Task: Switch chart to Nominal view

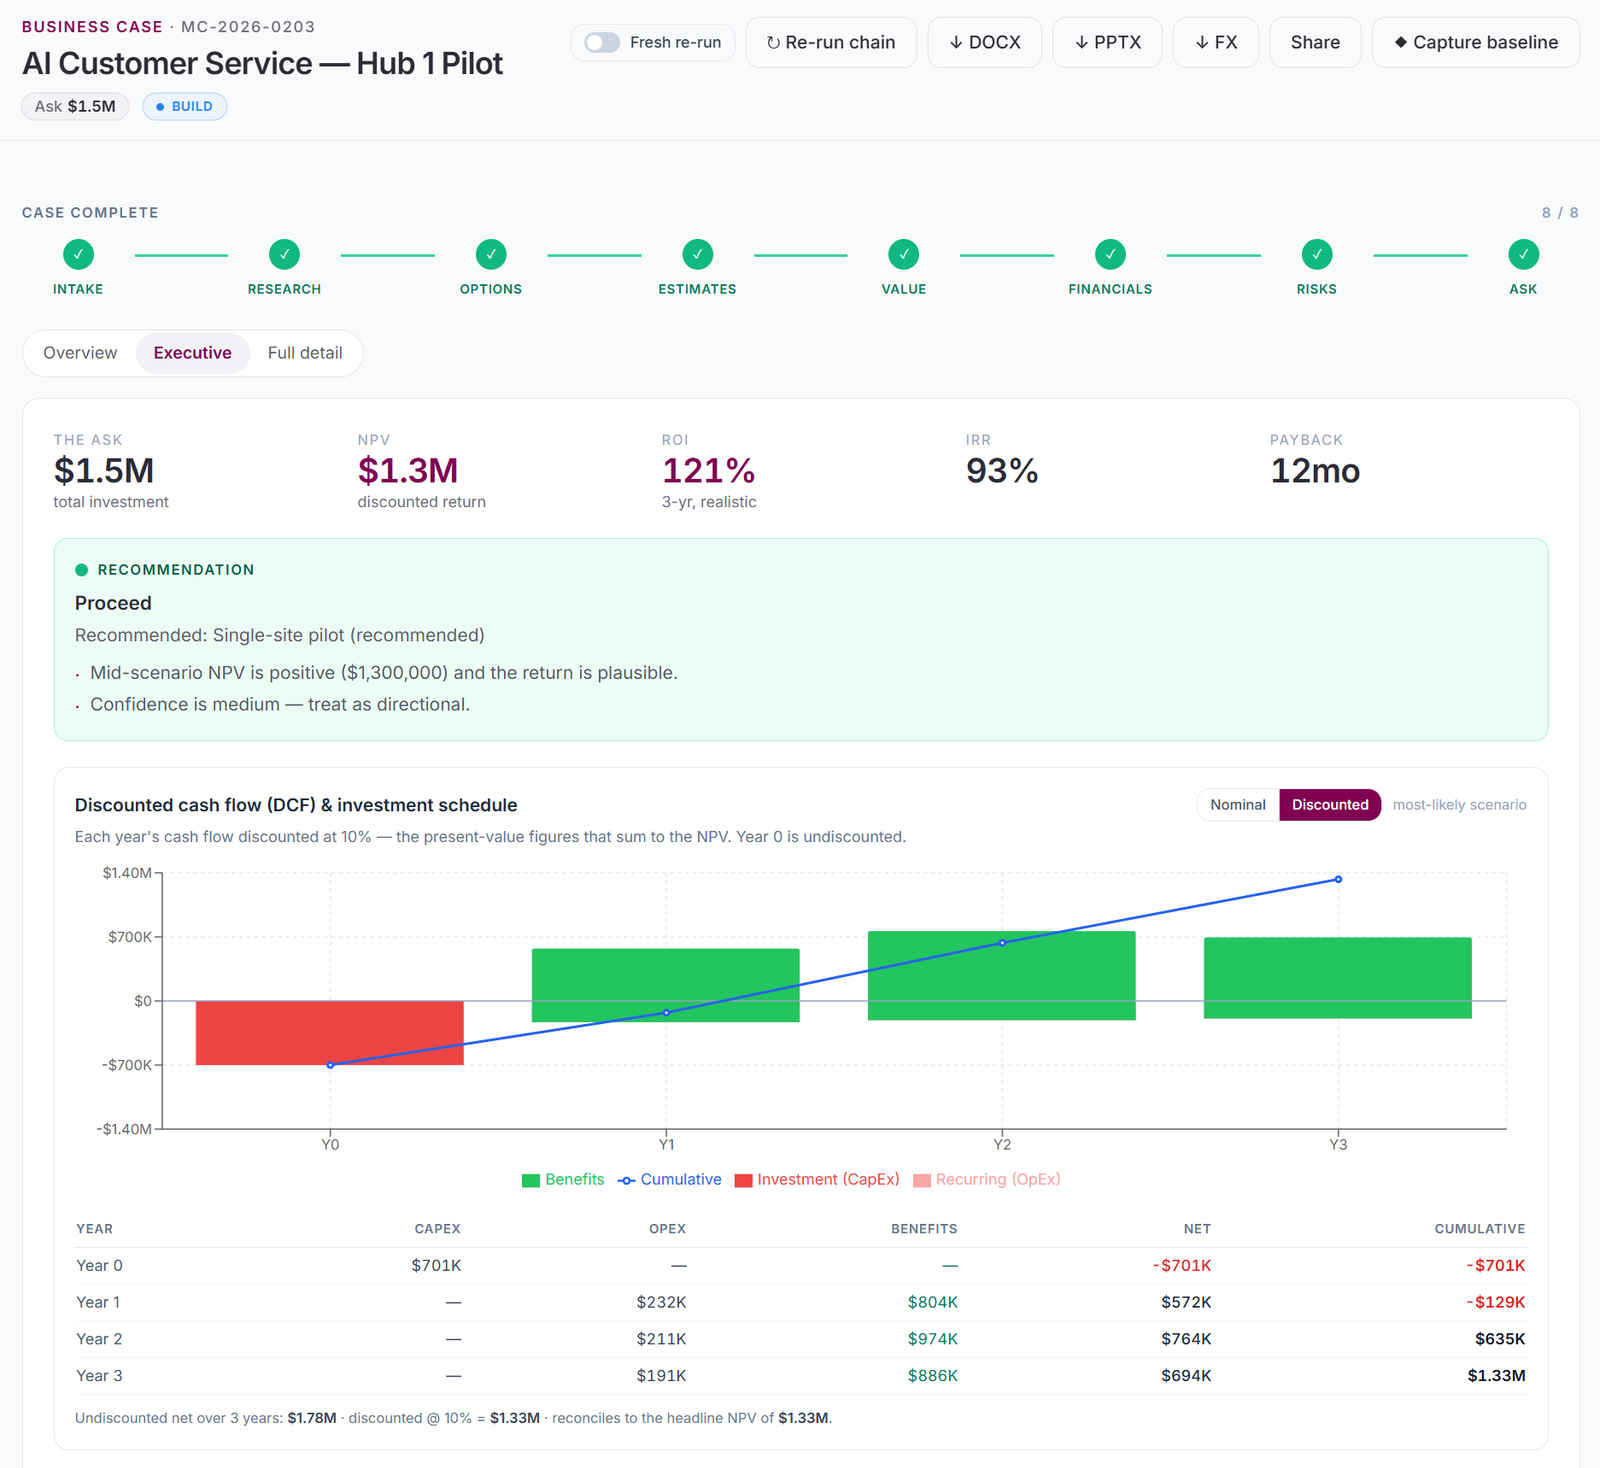Action: 1238,805
